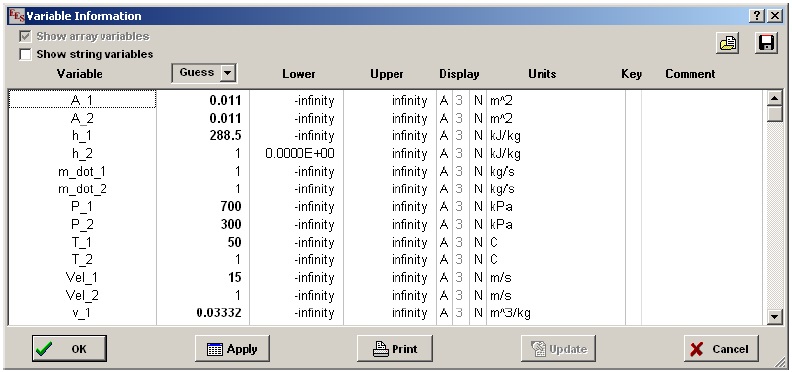
Task: Click the display digits 3 for h_1
Action: 459,136
